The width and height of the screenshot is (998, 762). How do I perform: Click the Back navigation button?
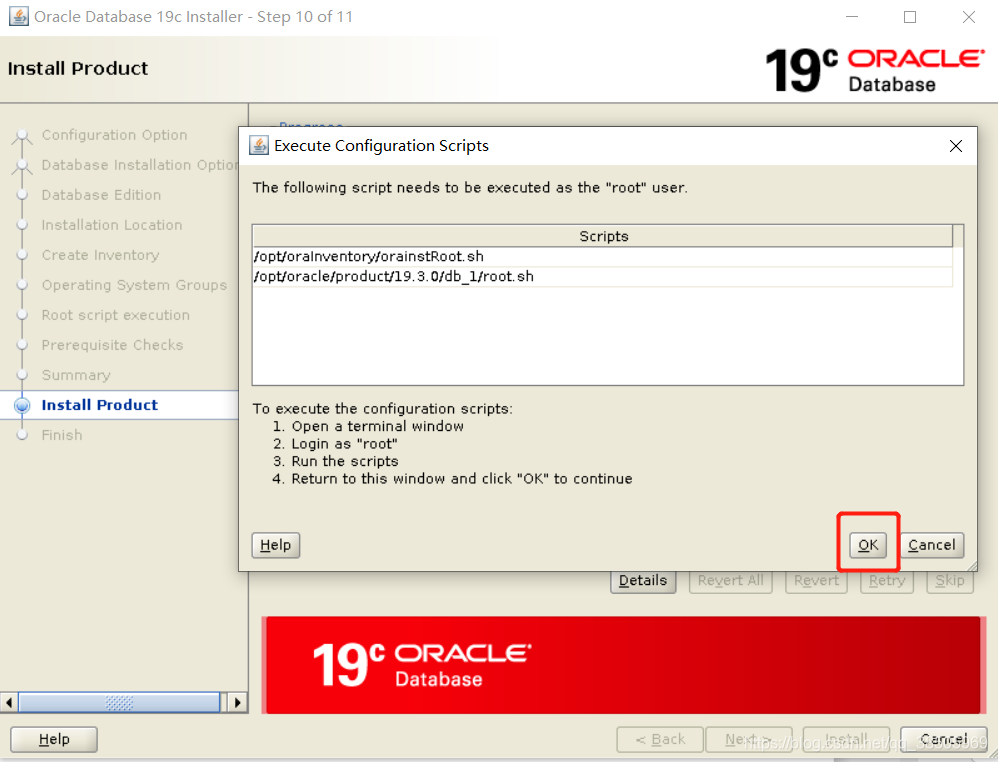660,739
